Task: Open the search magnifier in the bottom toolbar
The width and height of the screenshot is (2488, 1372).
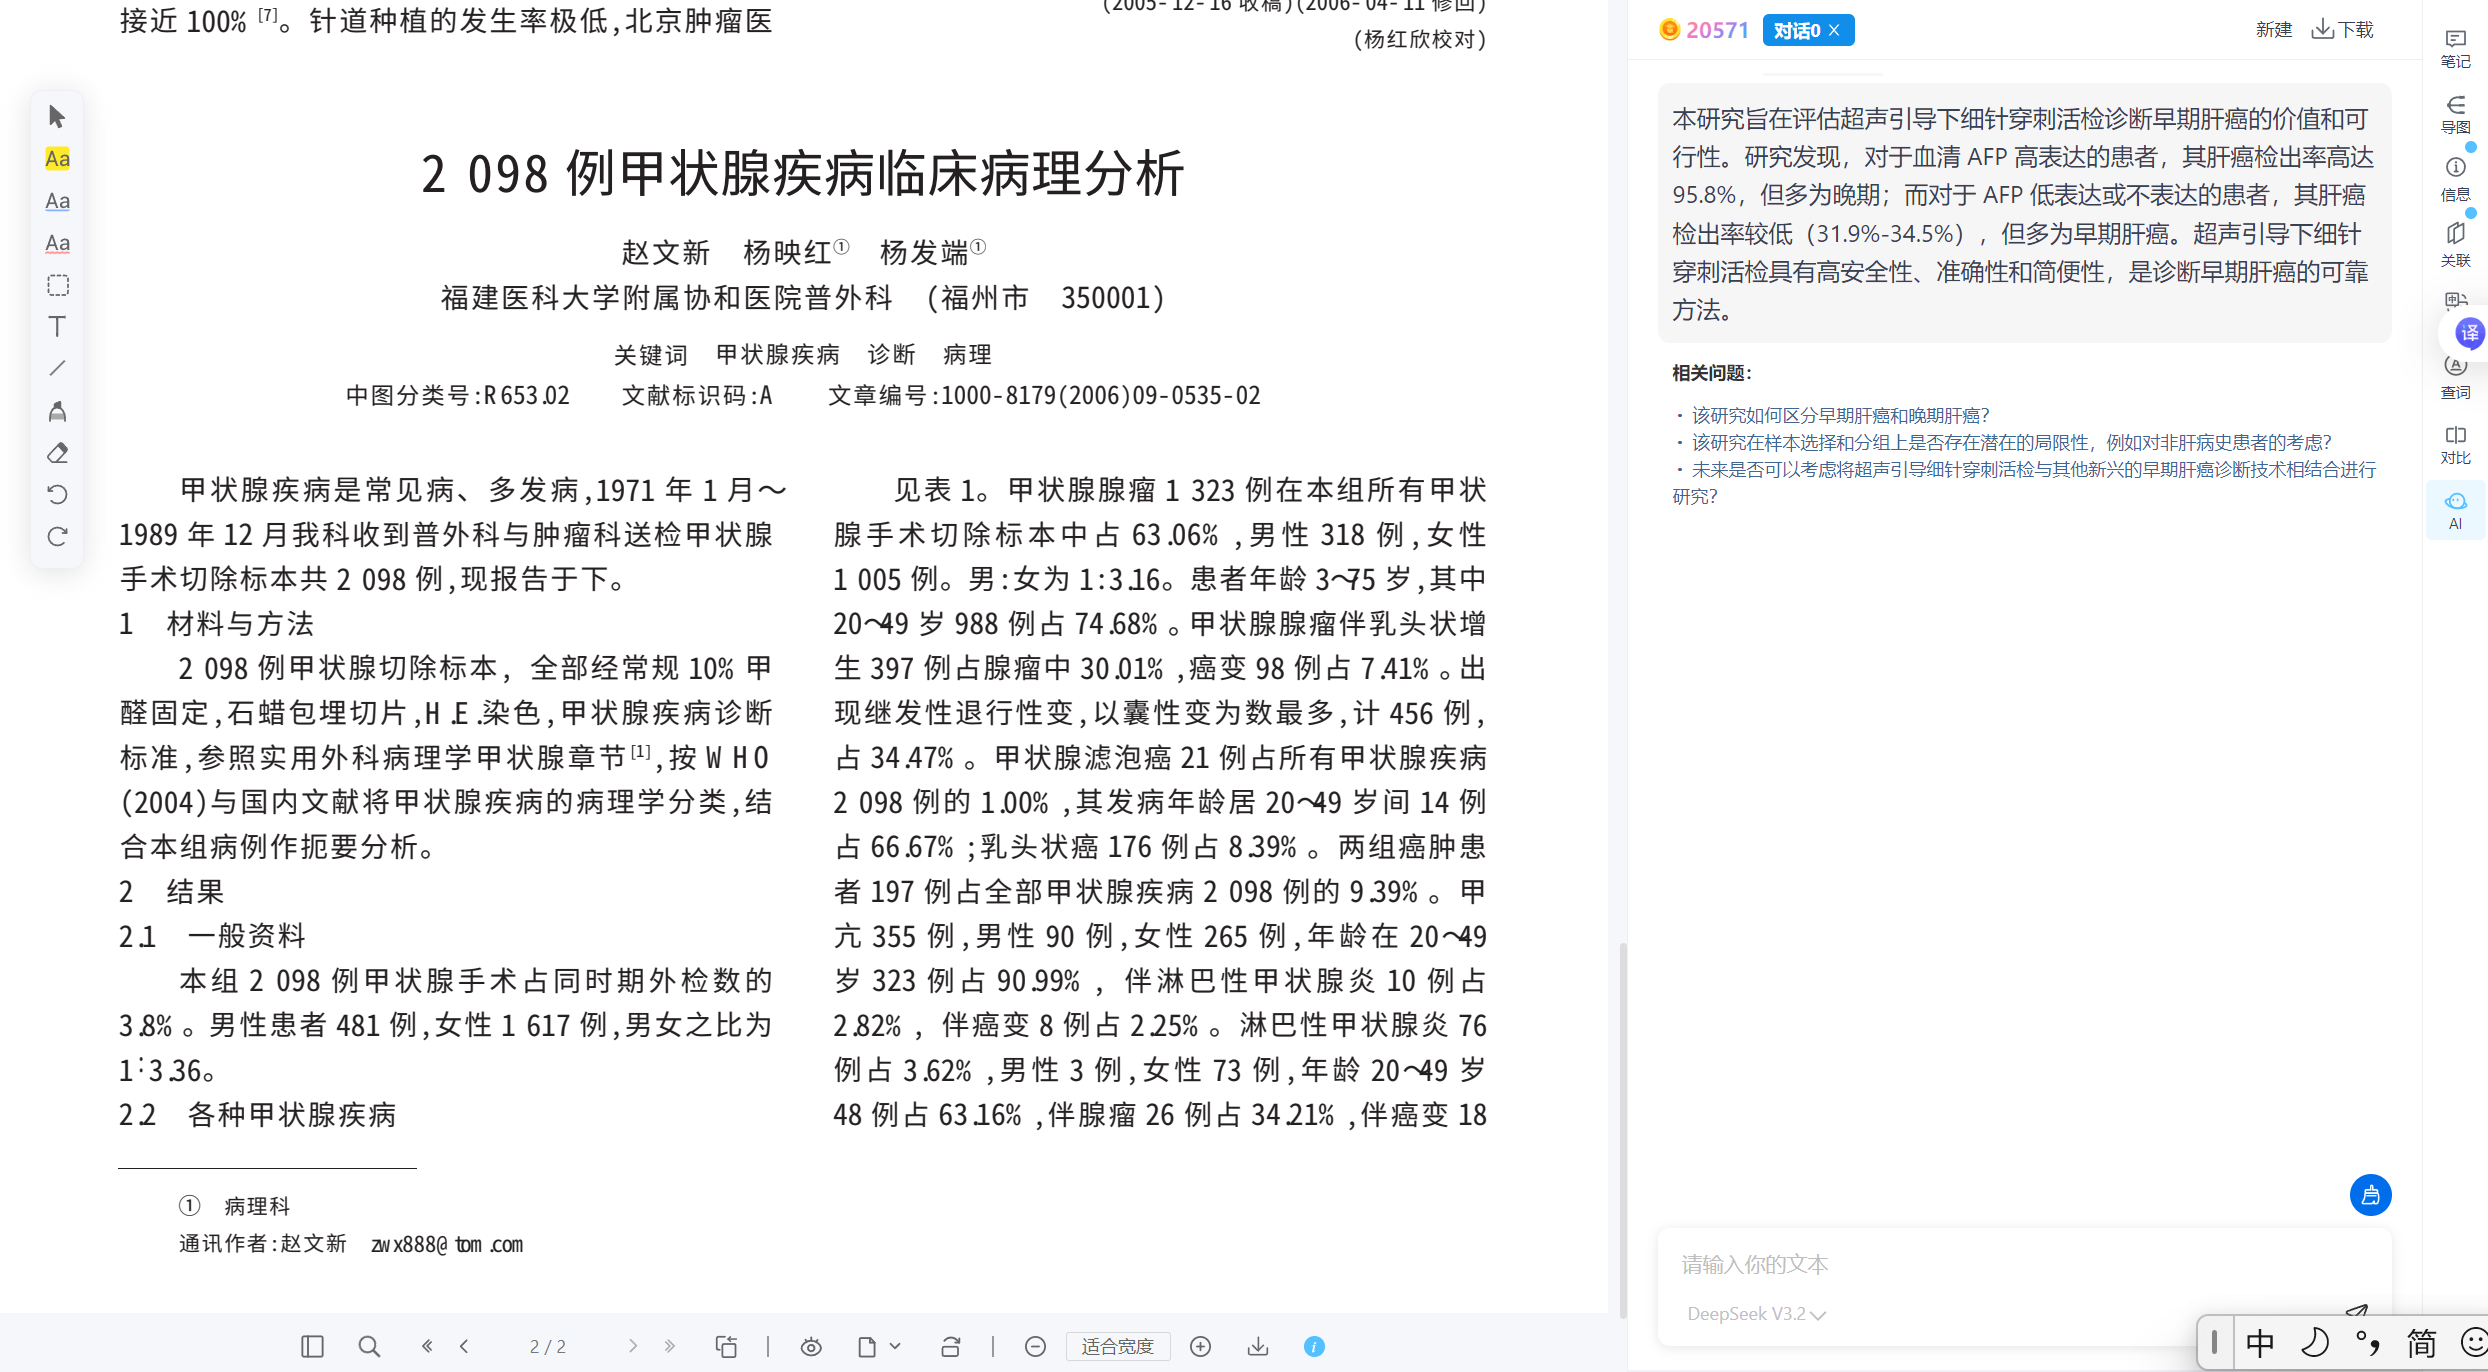Action: click(369, 1347)
